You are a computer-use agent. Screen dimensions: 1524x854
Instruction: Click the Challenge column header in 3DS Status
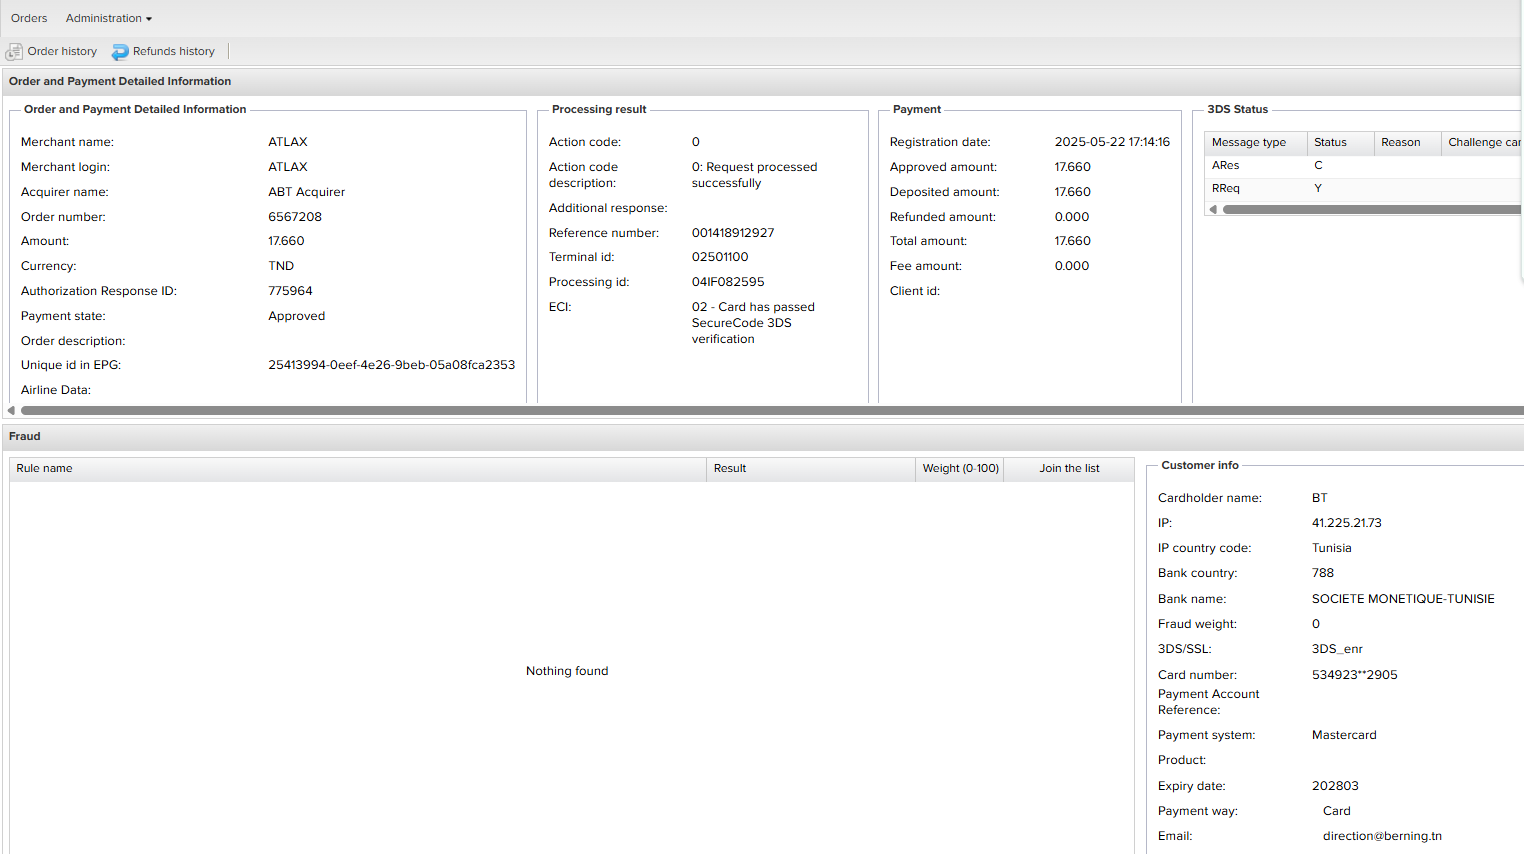[x=1482, y=142]
